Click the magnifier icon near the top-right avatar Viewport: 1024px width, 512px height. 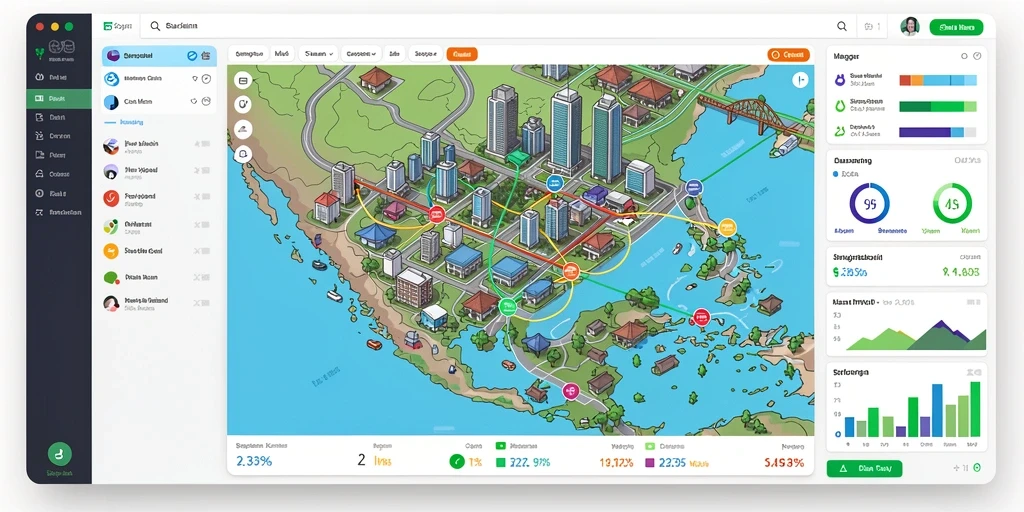coord(842,26)
